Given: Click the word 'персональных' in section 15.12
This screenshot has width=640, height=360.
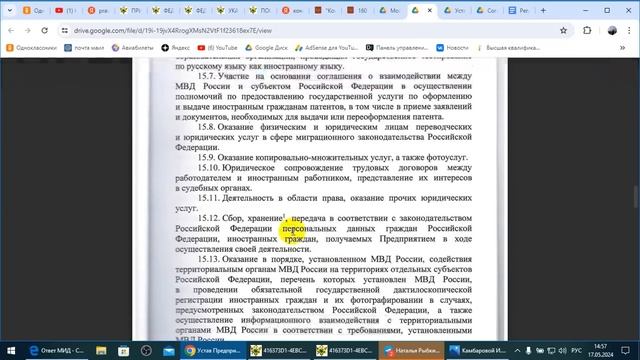Looking at the screenshot, I should 309,229.
